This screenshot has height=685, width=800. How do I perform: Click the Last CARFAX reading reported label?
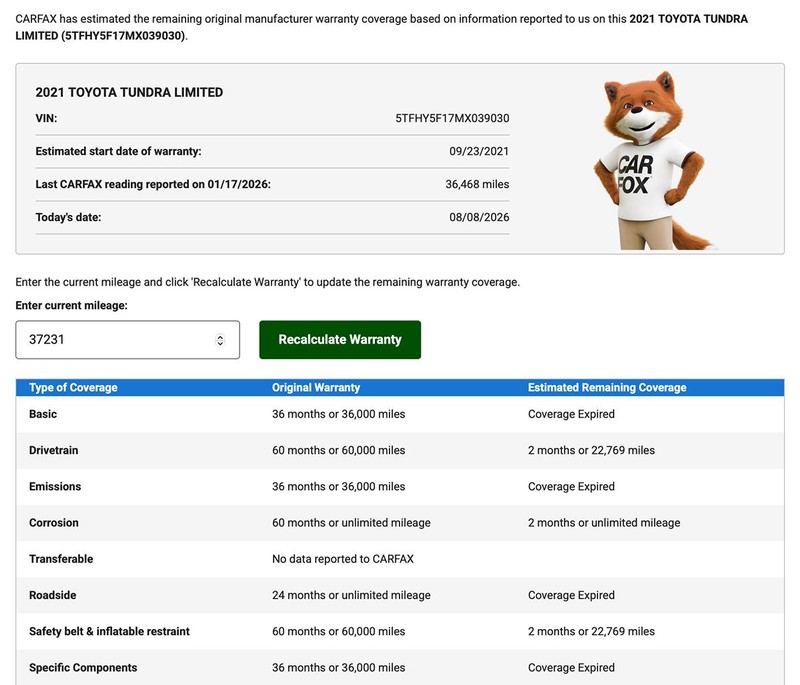153,184
